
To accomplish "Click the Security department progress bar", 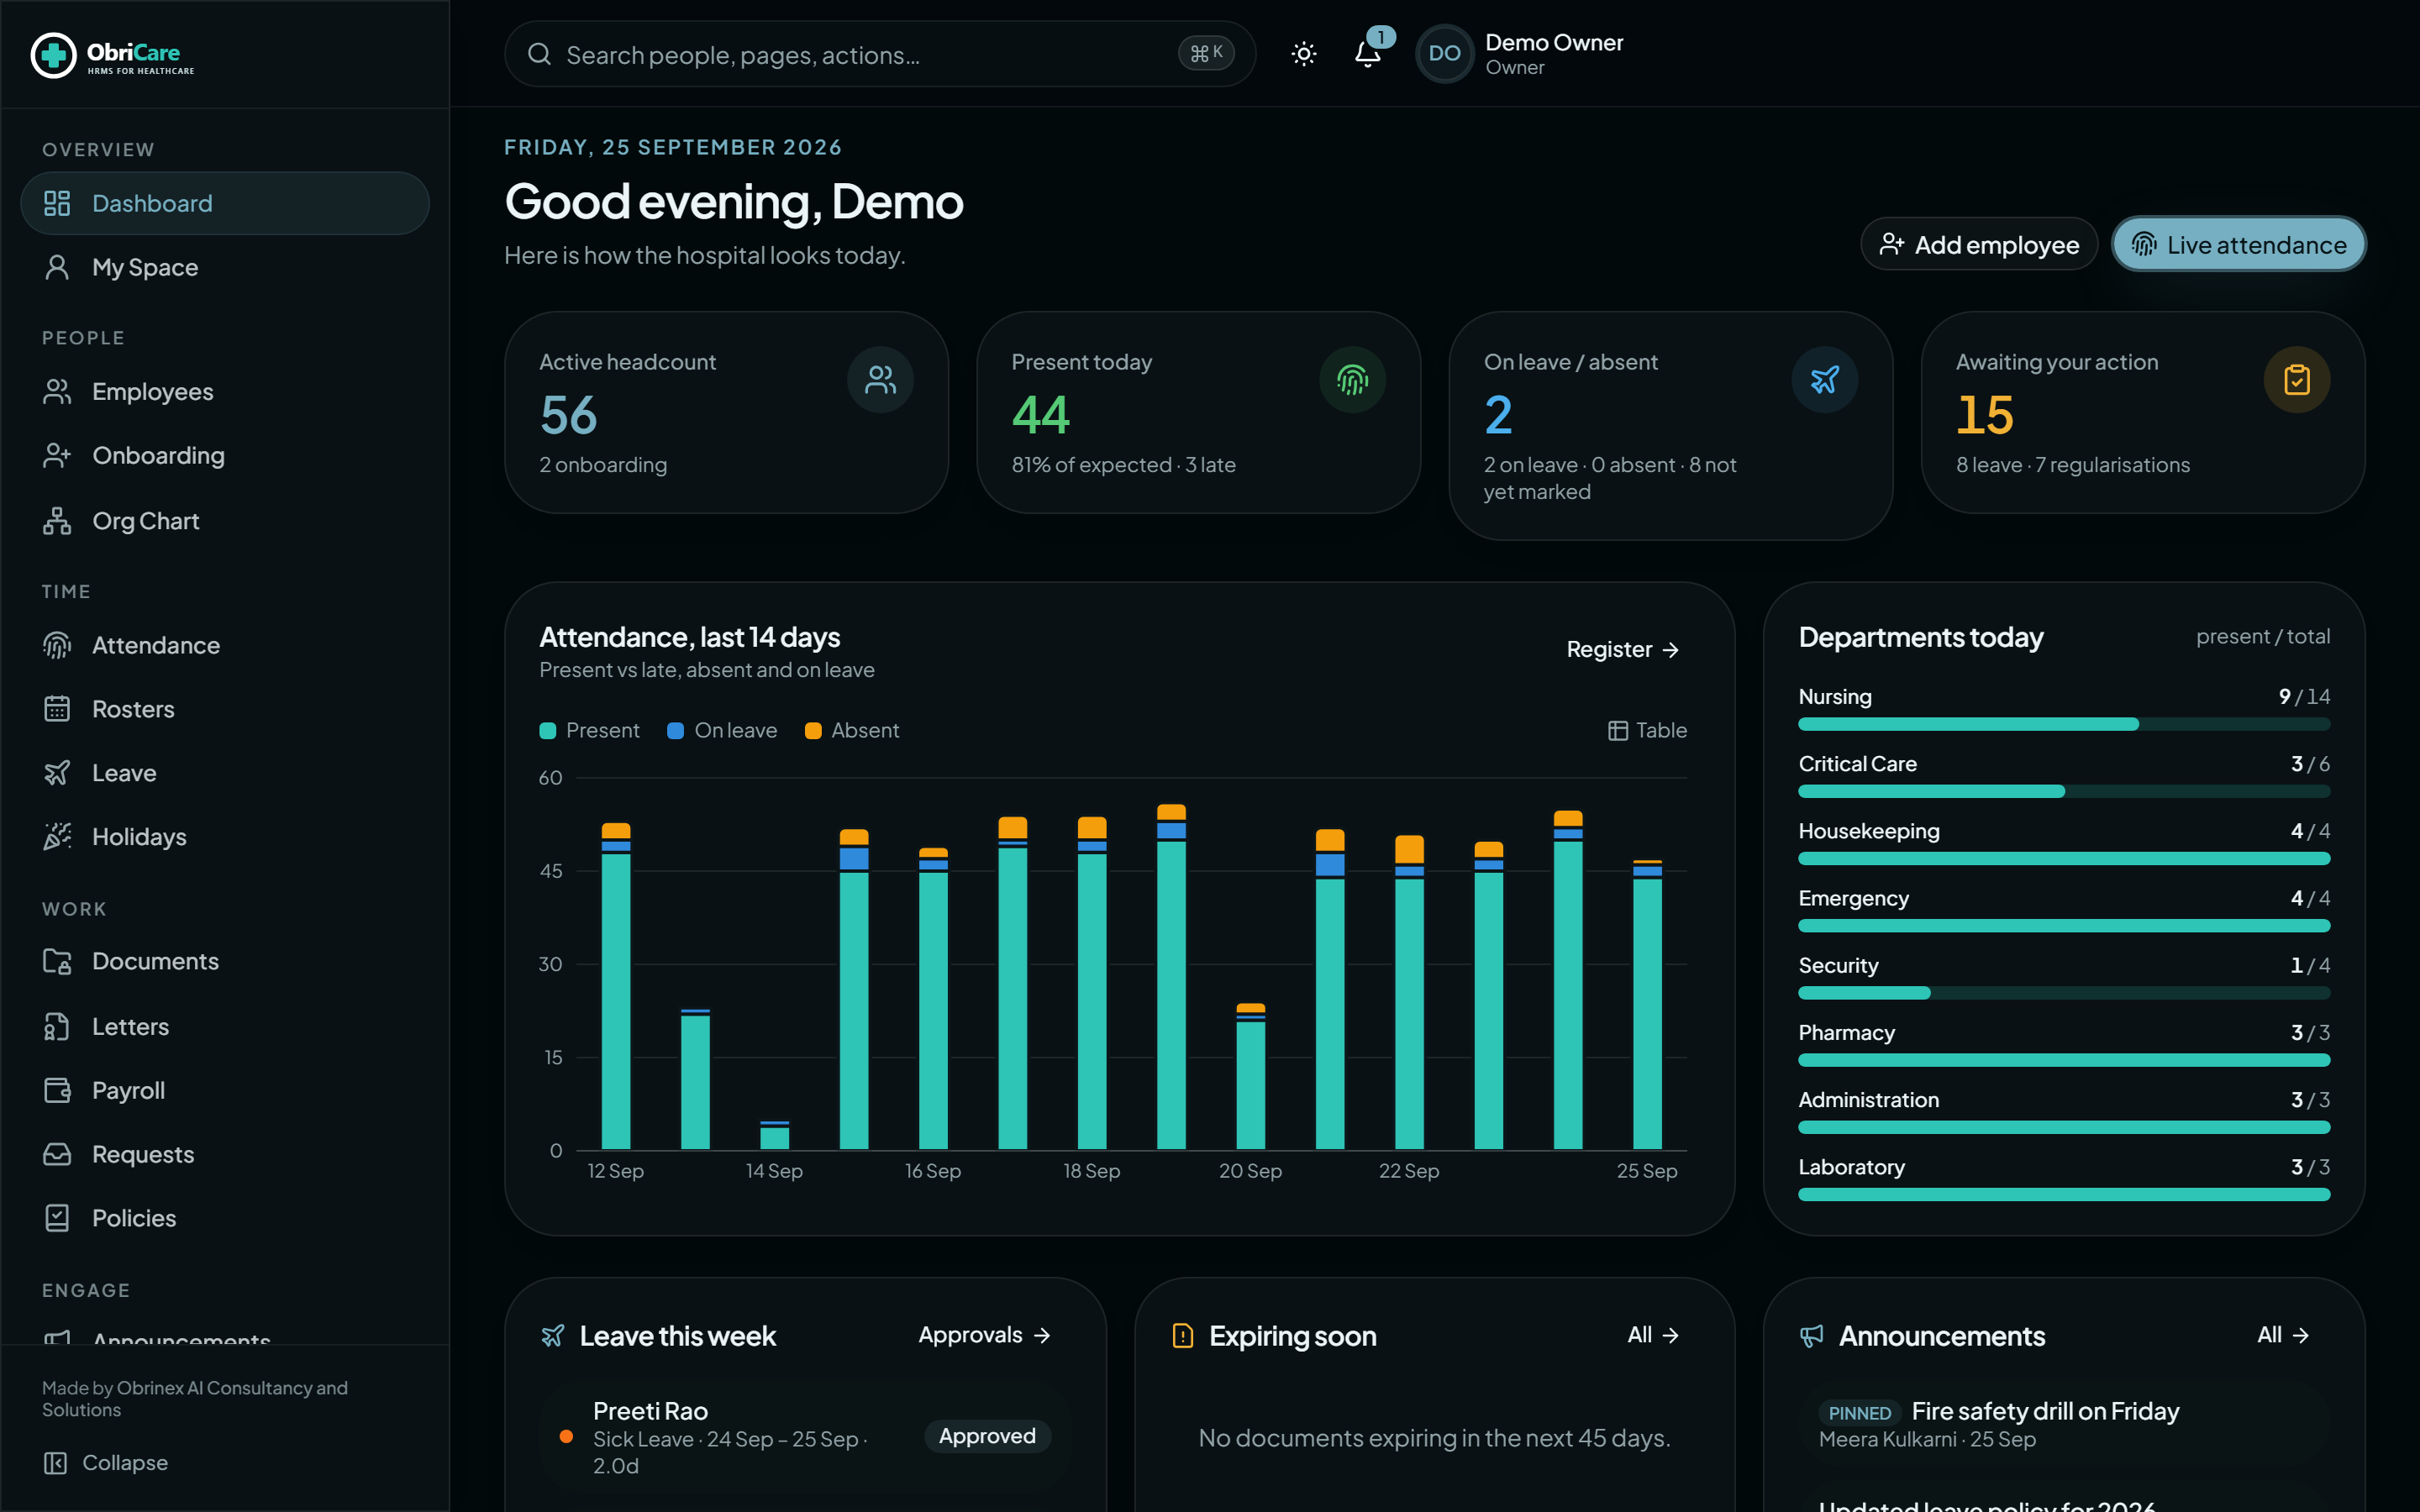I will 2064,993.
